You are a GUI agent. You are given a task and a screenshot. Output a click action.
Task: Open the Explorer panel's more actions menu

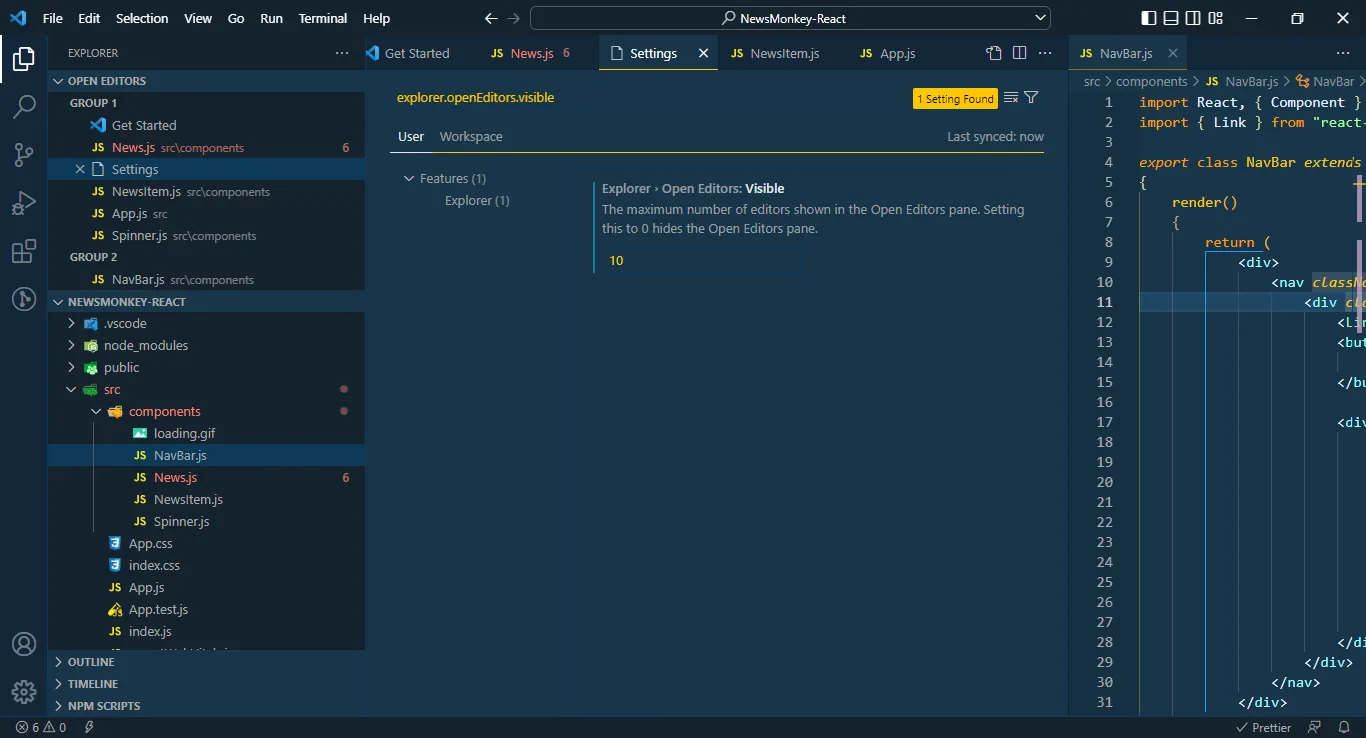[342, 53]
